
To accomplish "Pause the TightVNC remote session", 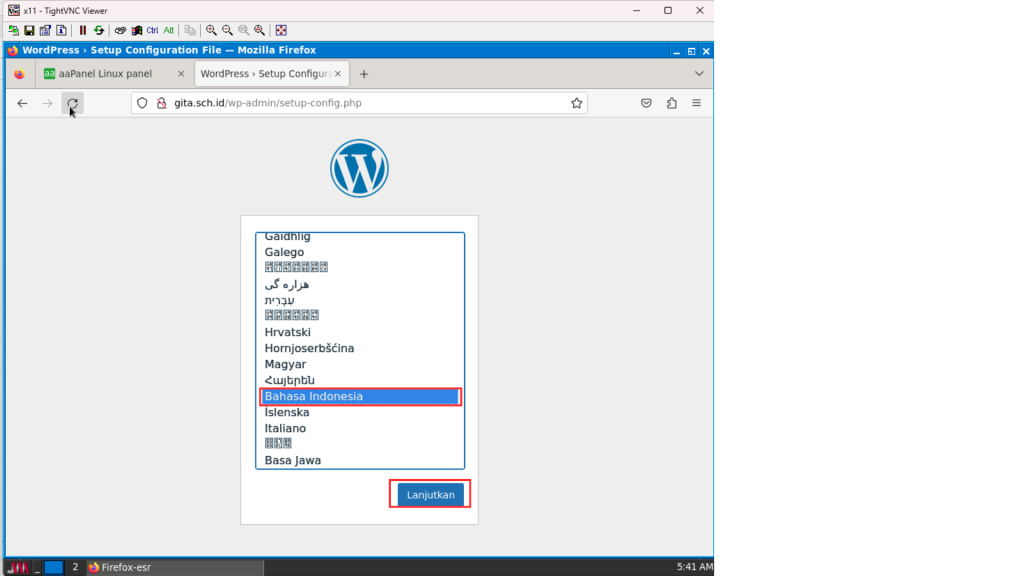I will pyautogui.click(x=83, y=30).
